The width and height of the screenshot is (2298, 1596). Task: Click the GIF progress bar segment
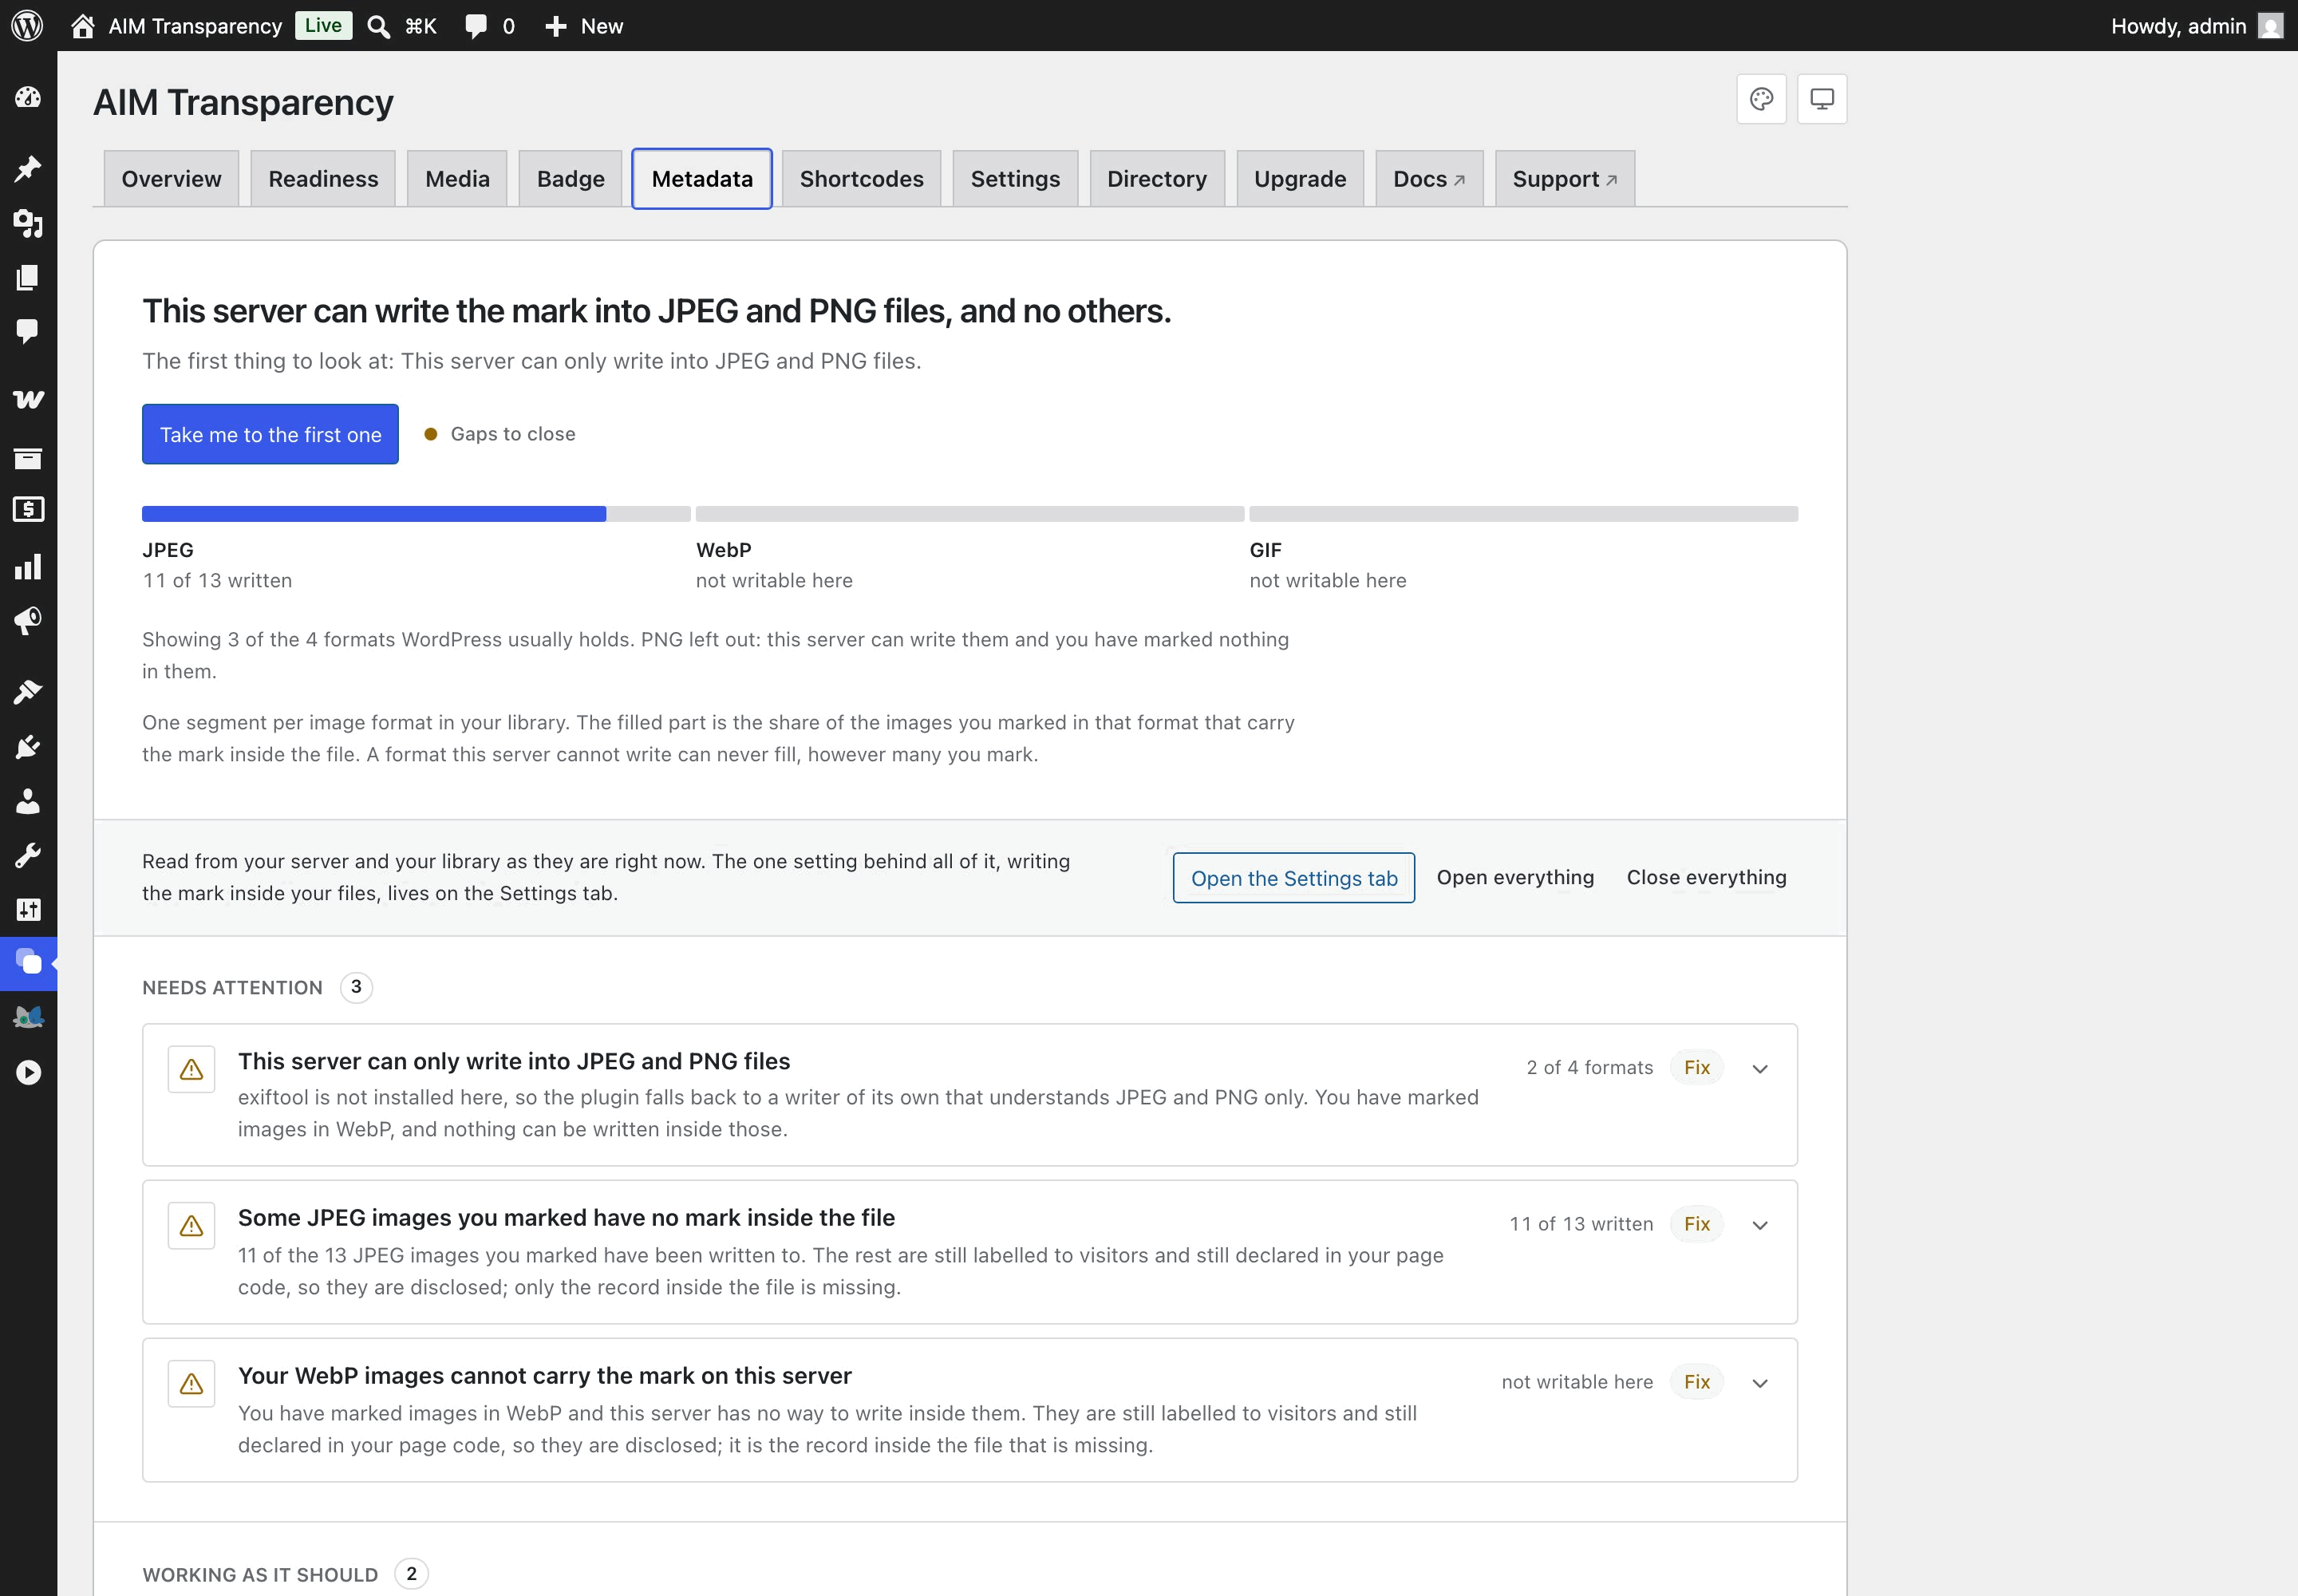pos(1524,514)
